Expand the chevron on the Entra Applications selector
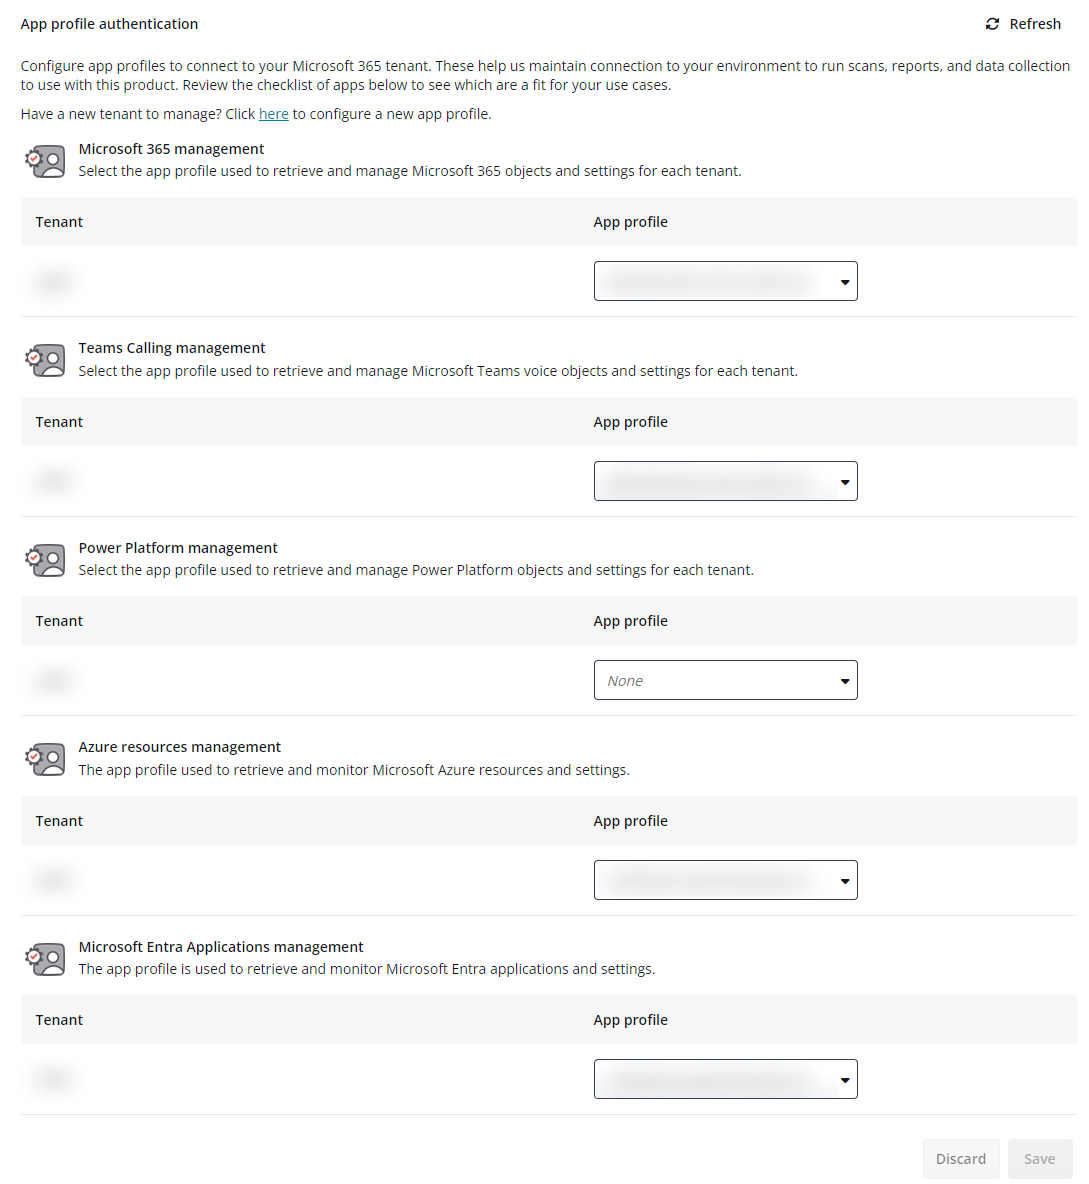1089x1184 pixels. point(843,1079)
